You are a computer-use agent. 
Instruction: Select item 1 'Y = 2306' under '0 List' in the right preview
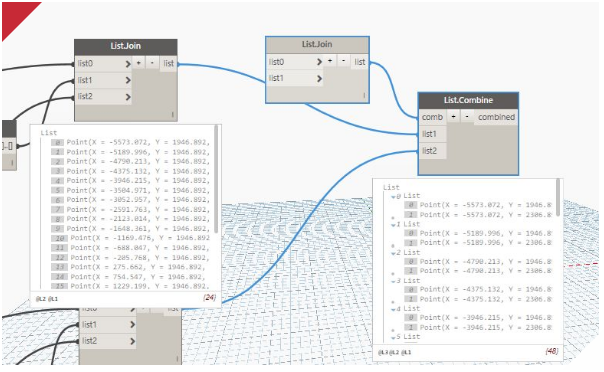[x=478, y=215]
